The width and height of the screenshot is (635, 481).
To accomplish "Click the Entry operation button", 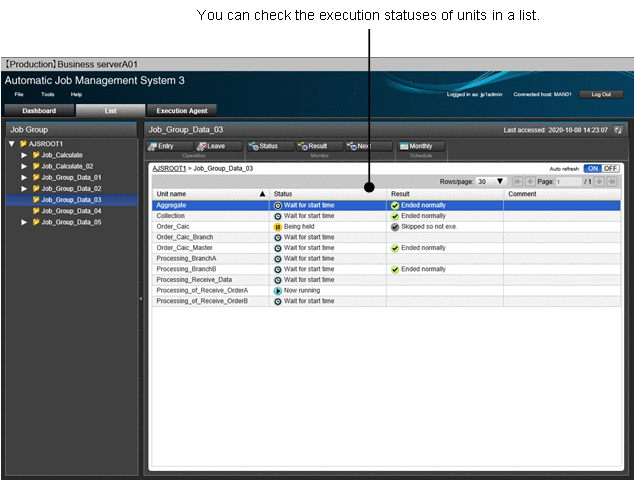I will coord(166,146).
